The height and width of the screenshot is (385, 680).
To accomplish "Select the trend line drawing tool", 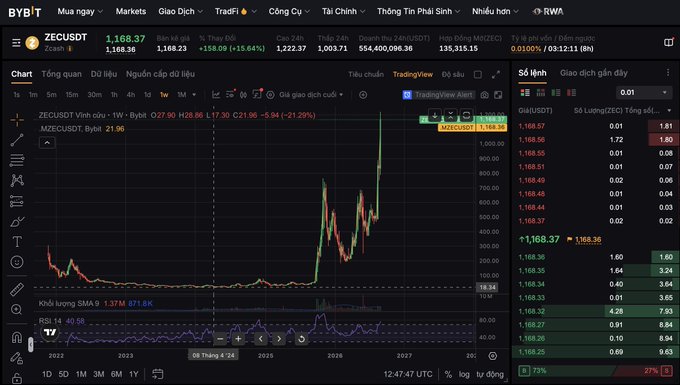I will pos(17,140).
